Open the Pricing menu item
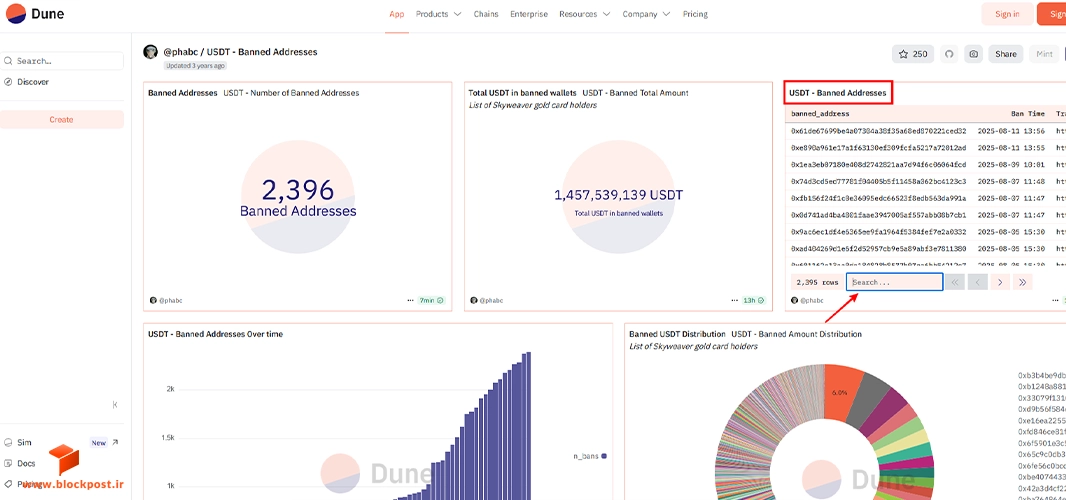The width and height of the screenshot is (1066, 500). pos(695,14)
